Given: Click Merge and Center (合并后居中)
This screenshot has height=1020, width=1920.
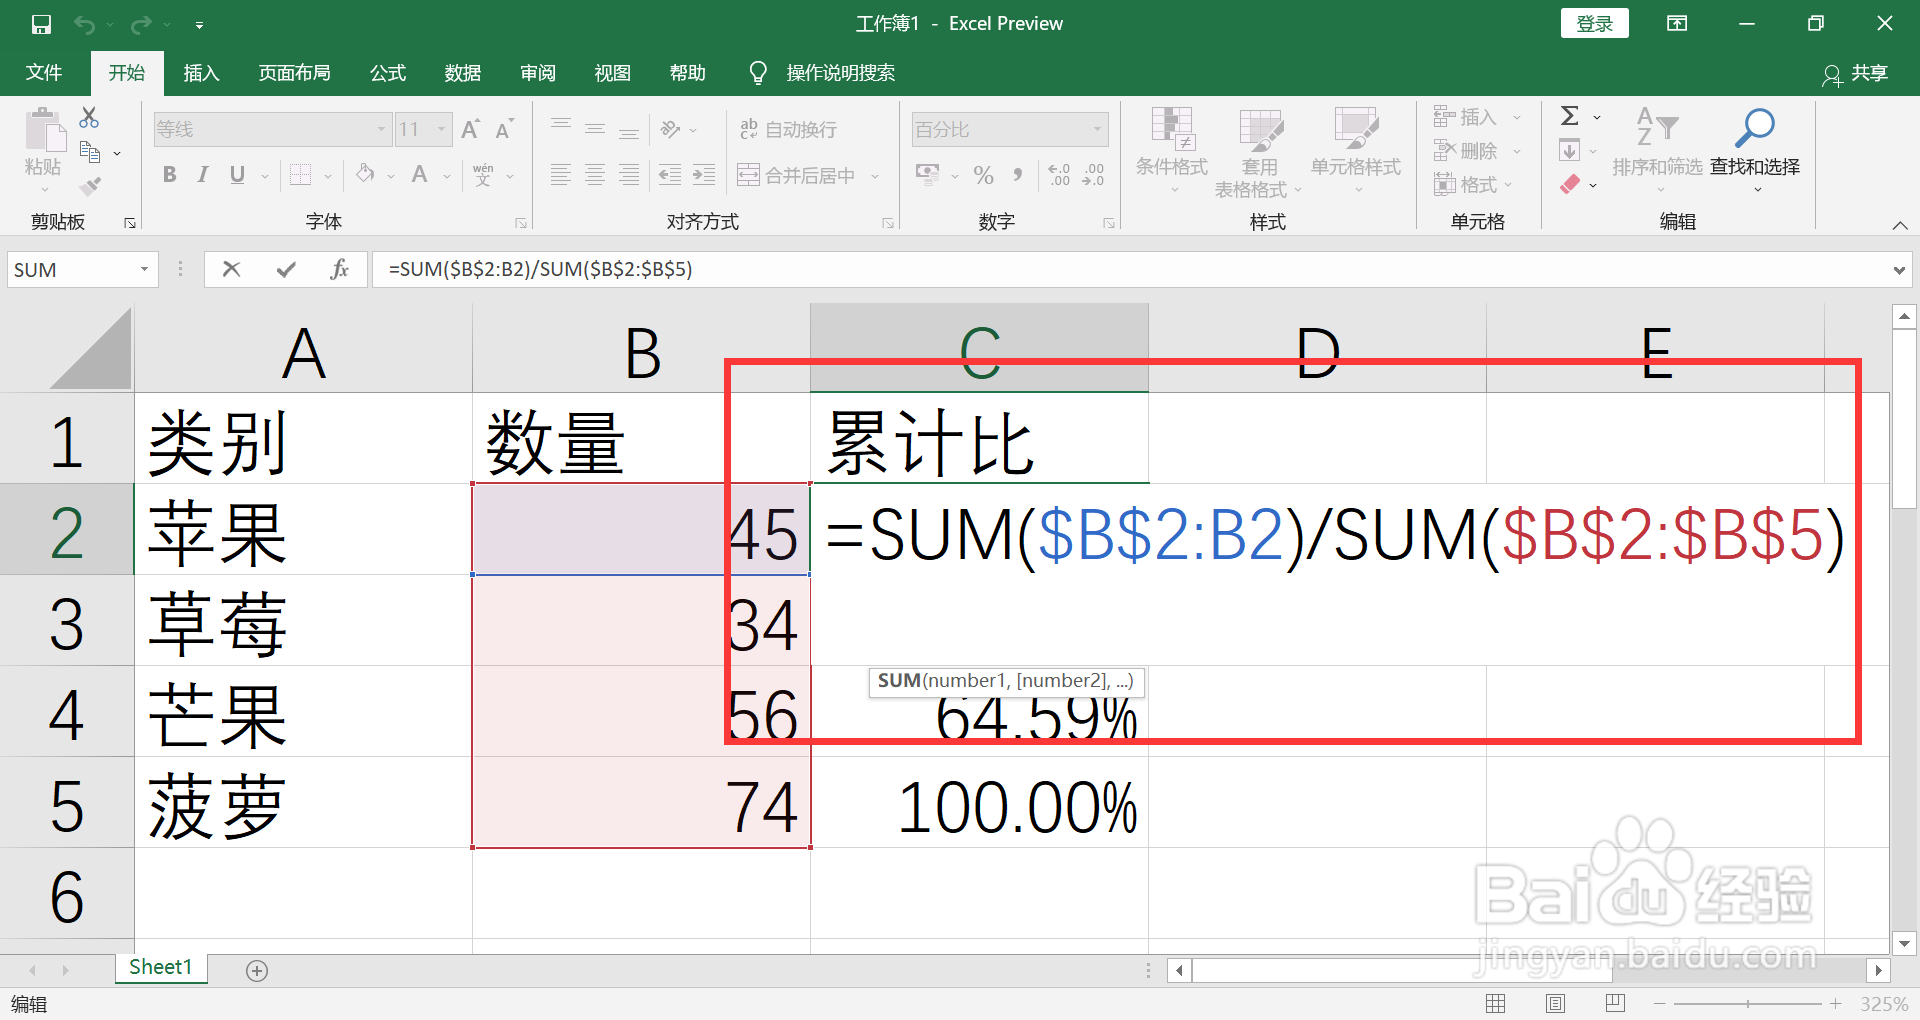Looking at the screenshot, I should pos(797,176).
